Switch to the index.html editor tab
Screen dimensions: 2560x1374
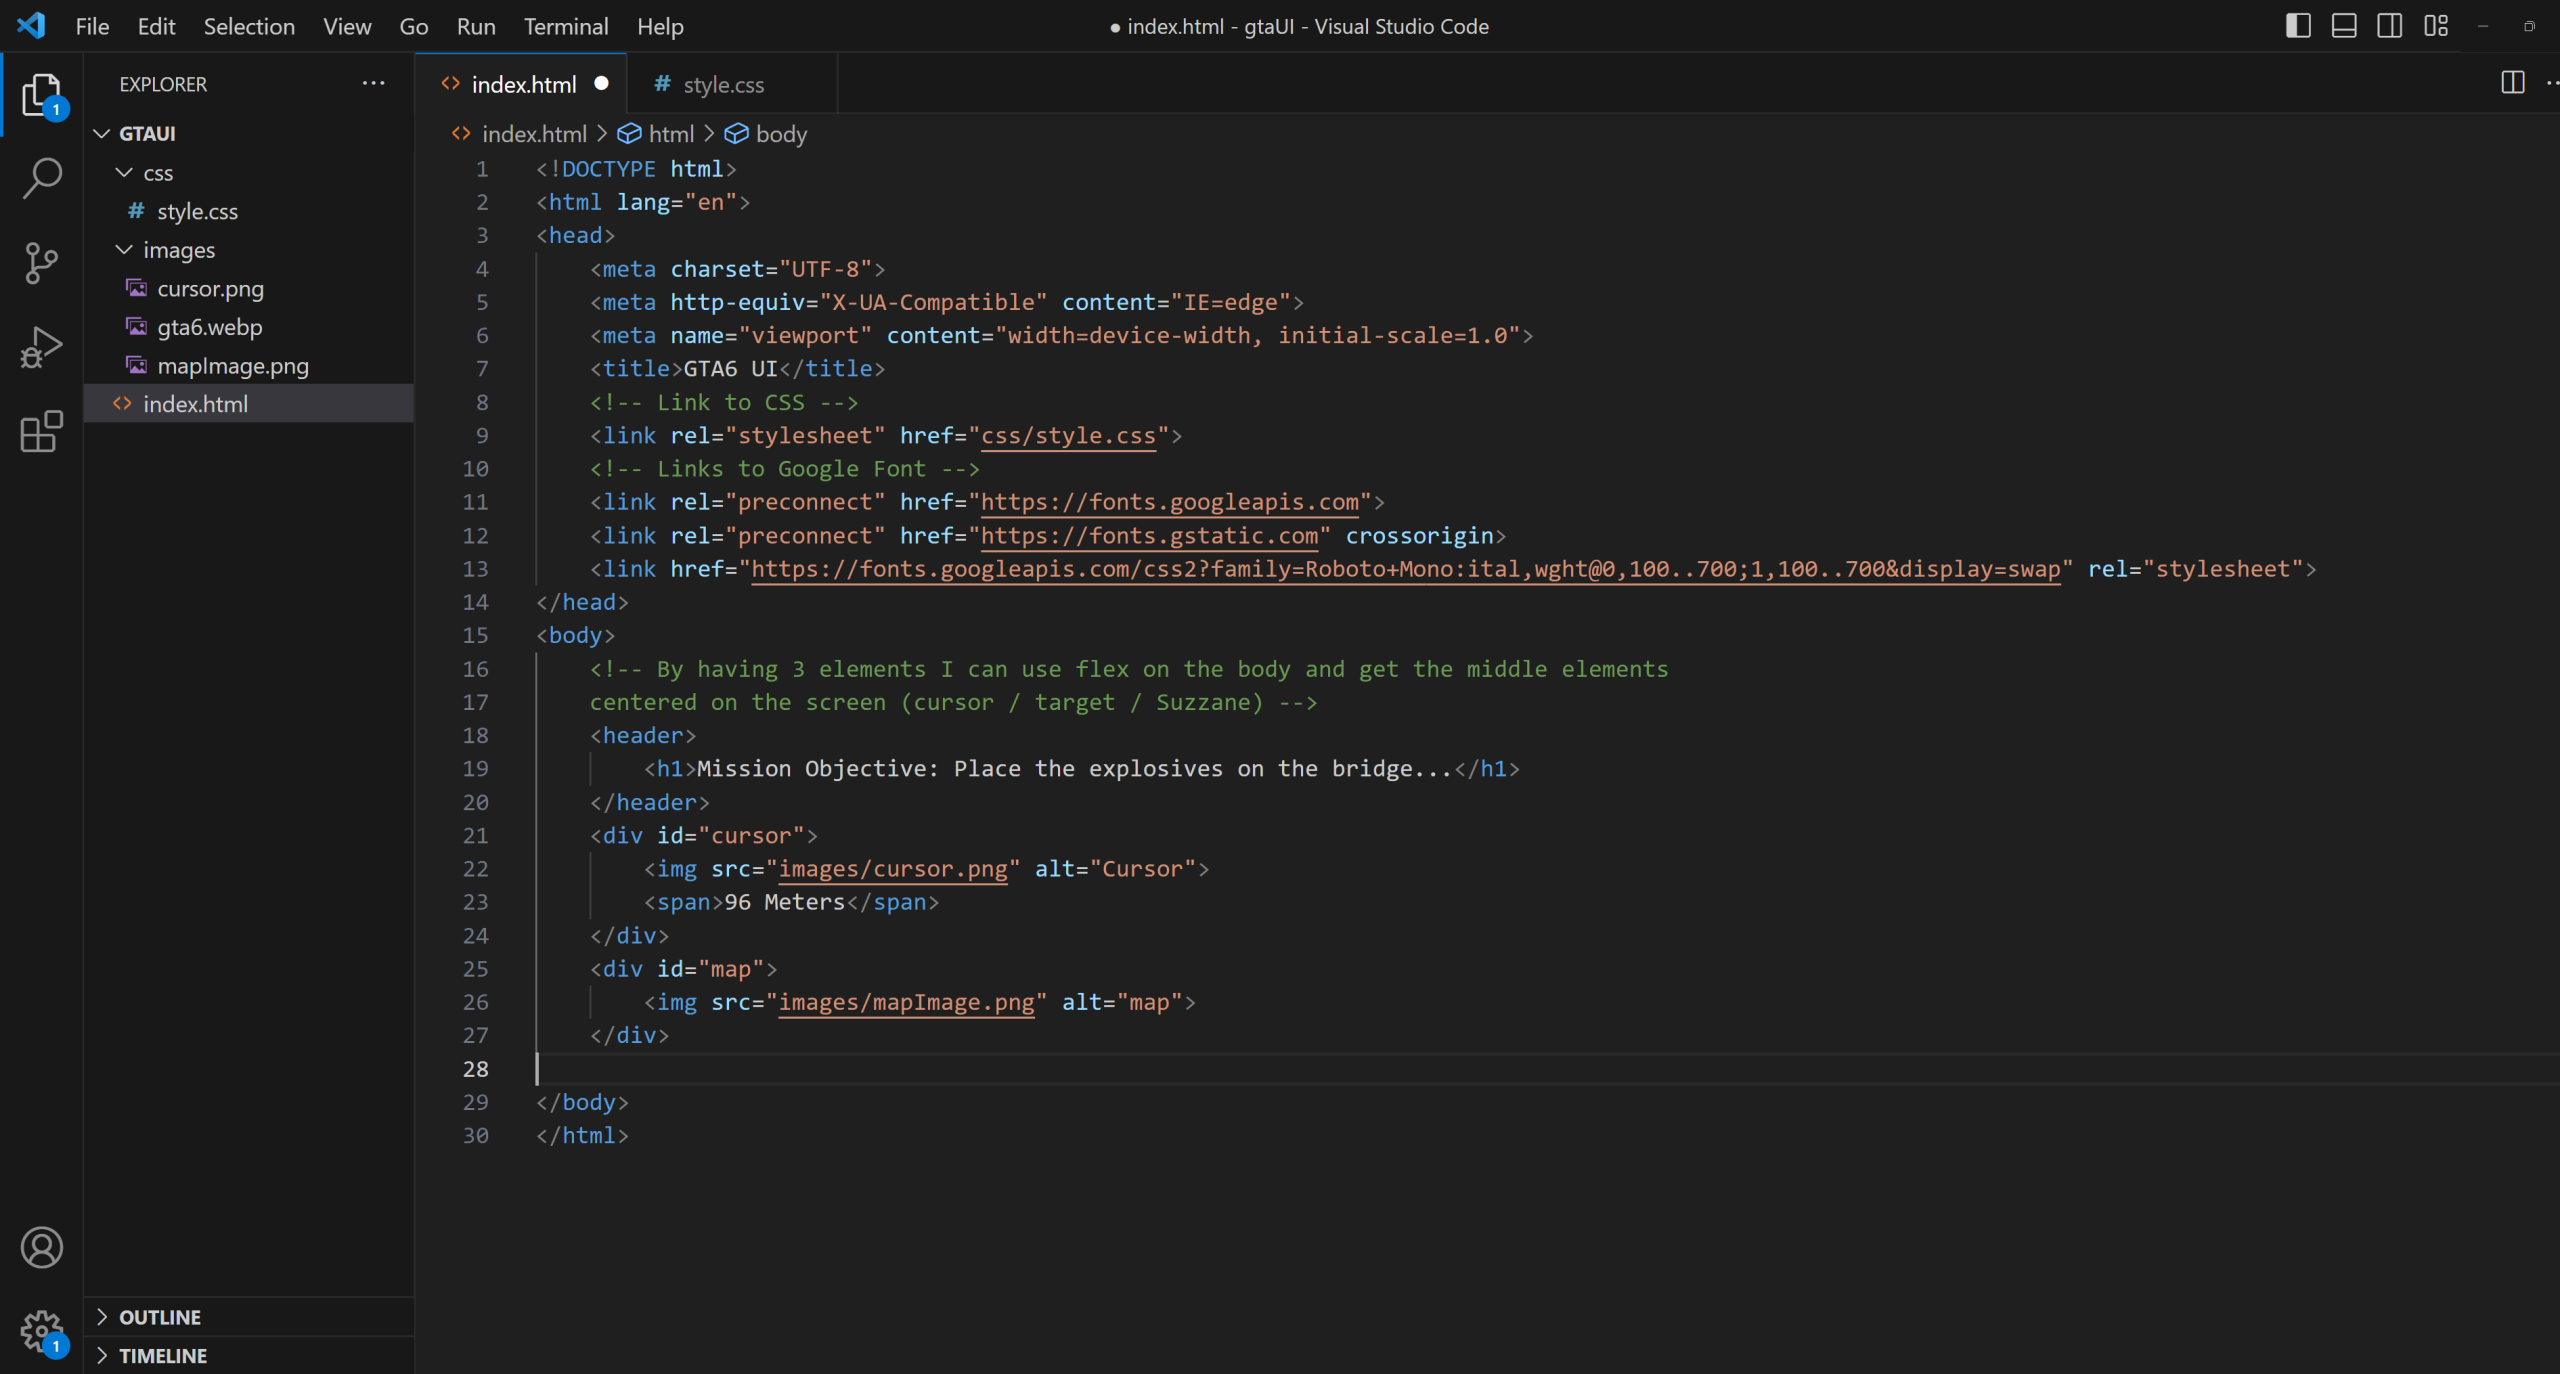[x=521, y=84]
